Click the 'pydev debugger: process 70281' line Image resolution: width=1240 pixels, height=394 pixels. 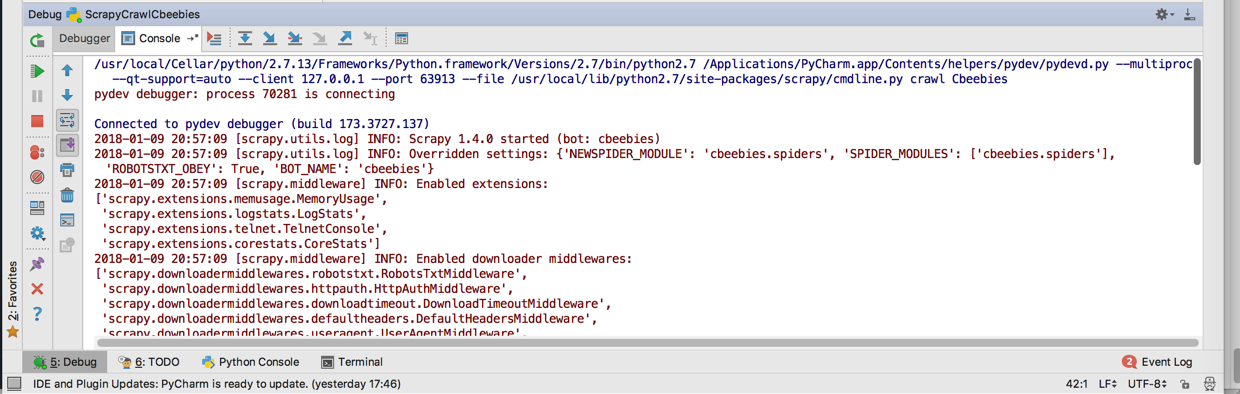(x=244, y=94)
